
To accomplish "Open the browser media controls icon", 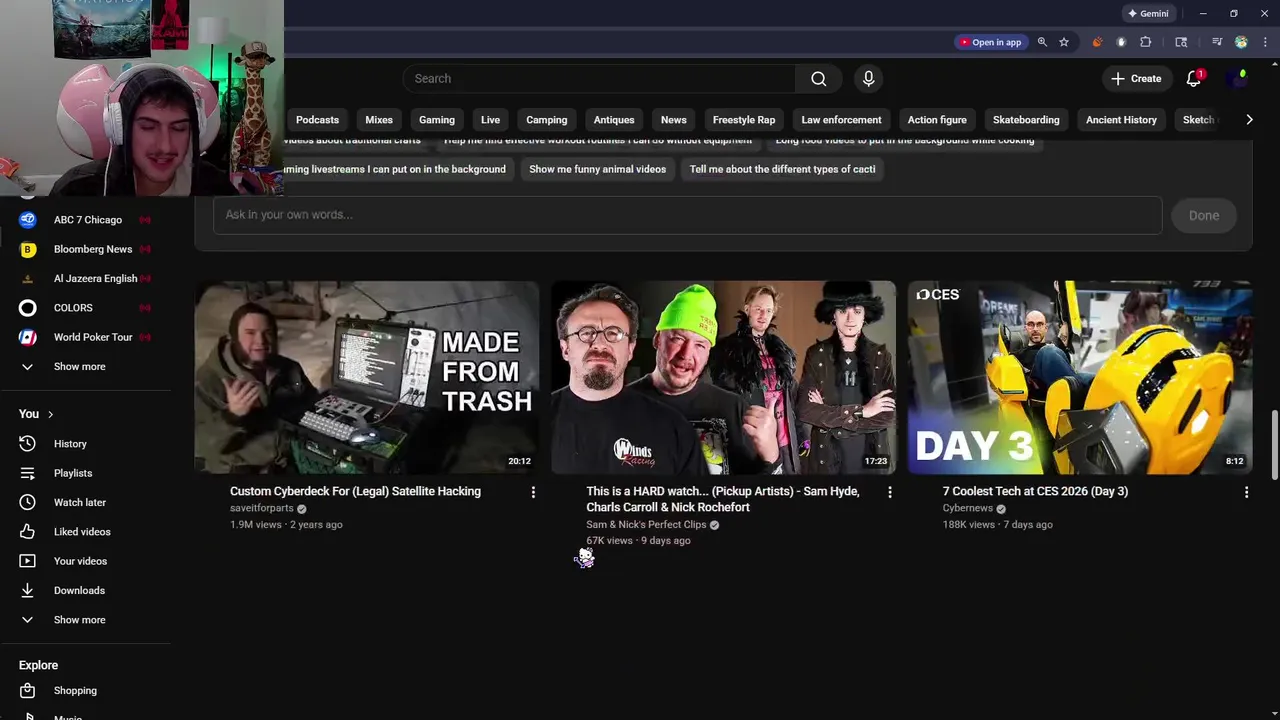I will (1217, 42).
